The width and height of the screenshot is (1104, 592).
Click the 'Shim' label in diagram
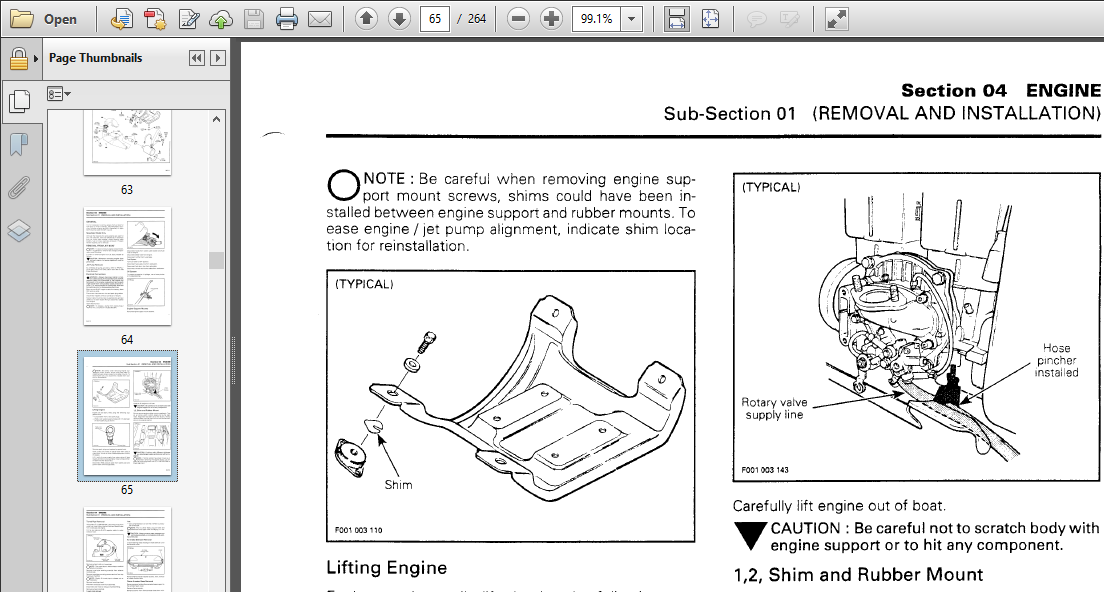tap(399, 485)
